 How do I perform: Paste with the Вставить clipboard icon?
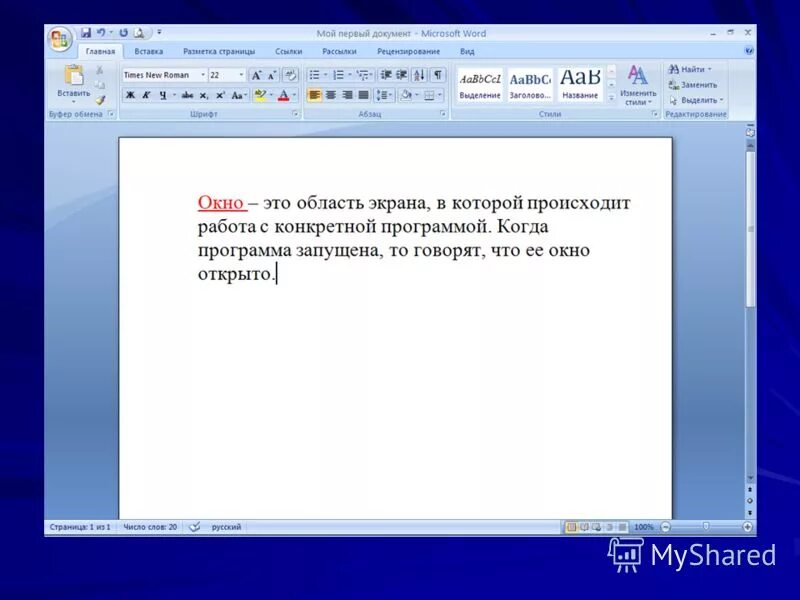pos(74,76)
